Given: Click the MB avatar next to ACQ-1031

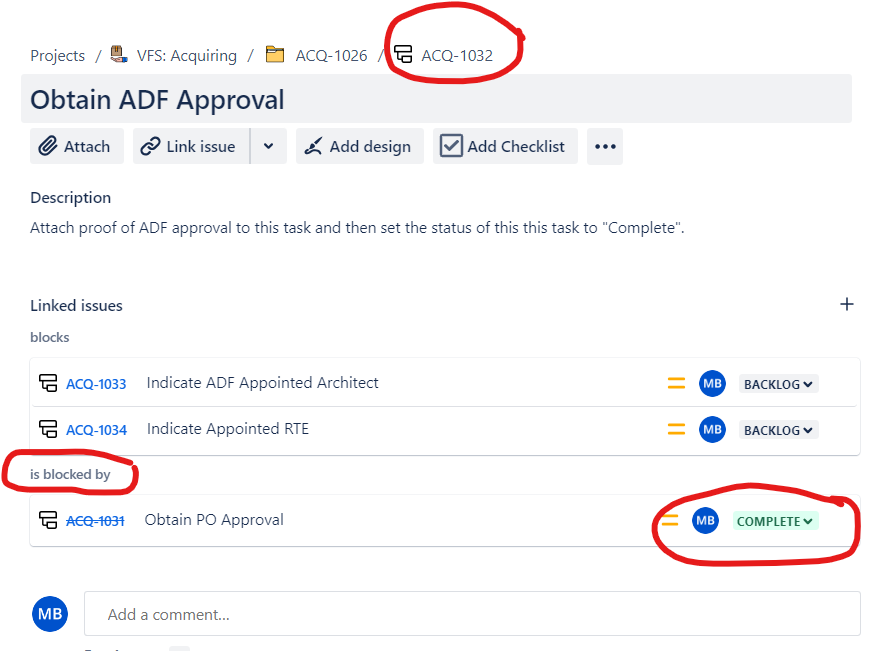Looking at the screenshot, I should pos(705,520).
